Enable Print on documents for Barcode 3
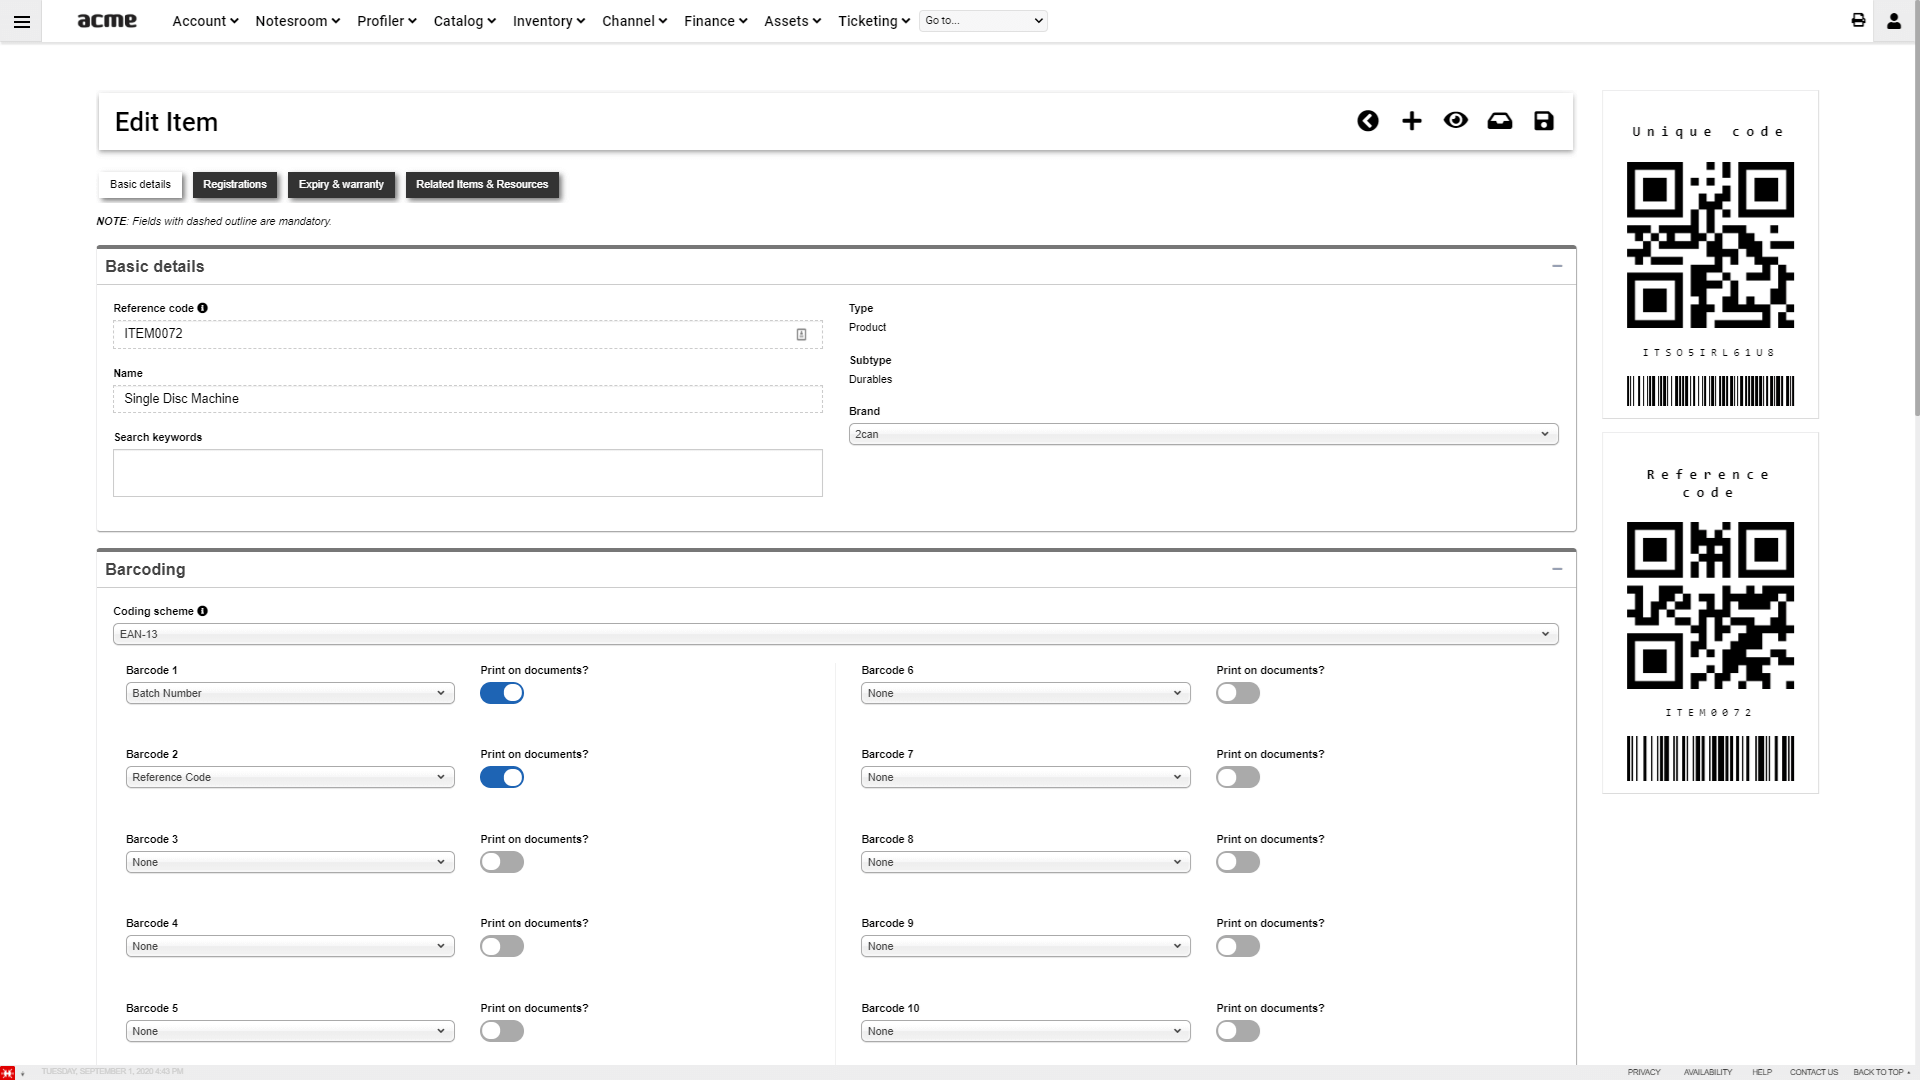The height and width of the screenshot is (1080, 1920). tap(502, 862)
